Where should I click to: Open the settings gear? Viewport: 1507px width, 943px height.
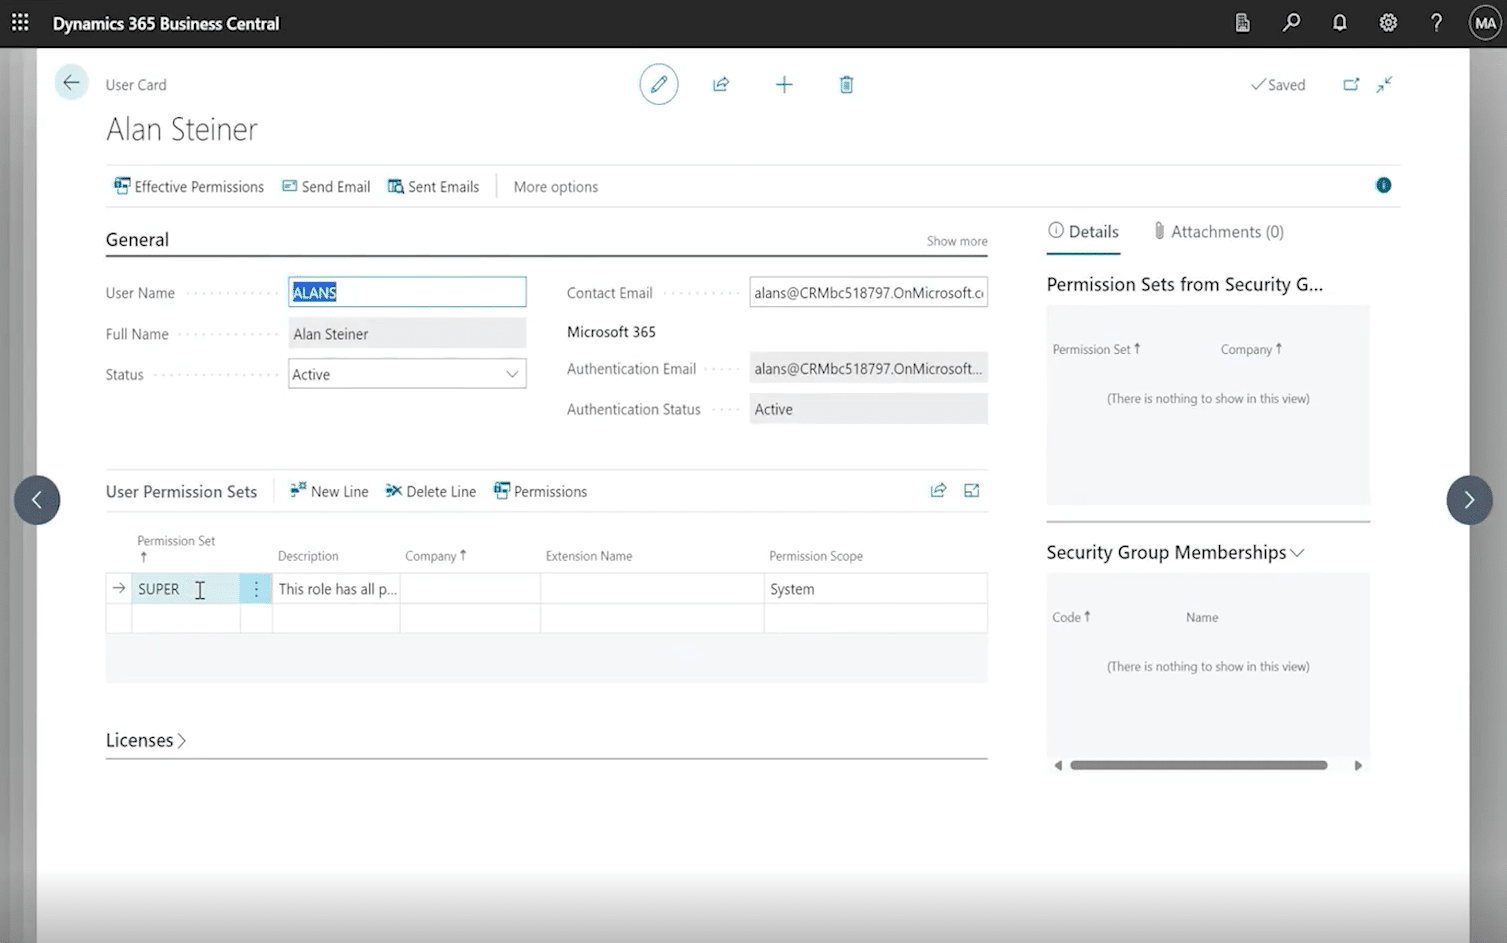(x=1388, y=23)
